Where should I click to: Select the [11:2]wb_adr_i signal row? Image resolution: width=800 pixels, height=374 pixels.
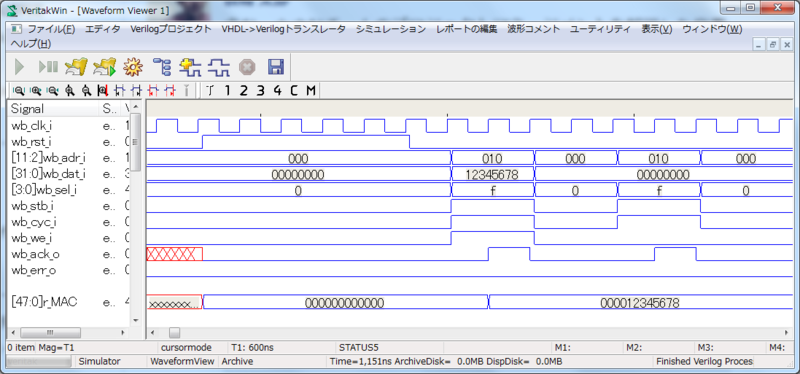point(69,158)
